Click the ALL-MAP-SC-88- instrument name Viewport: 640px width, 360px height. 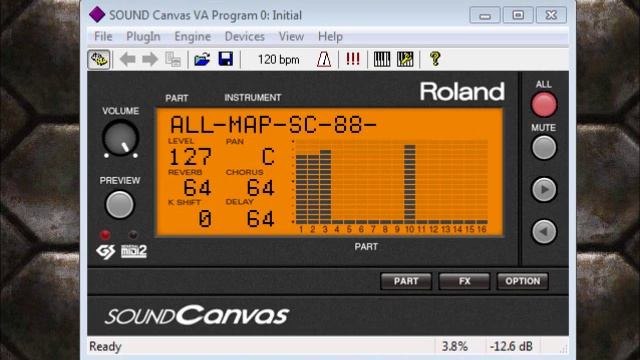(x=273, y=125)
